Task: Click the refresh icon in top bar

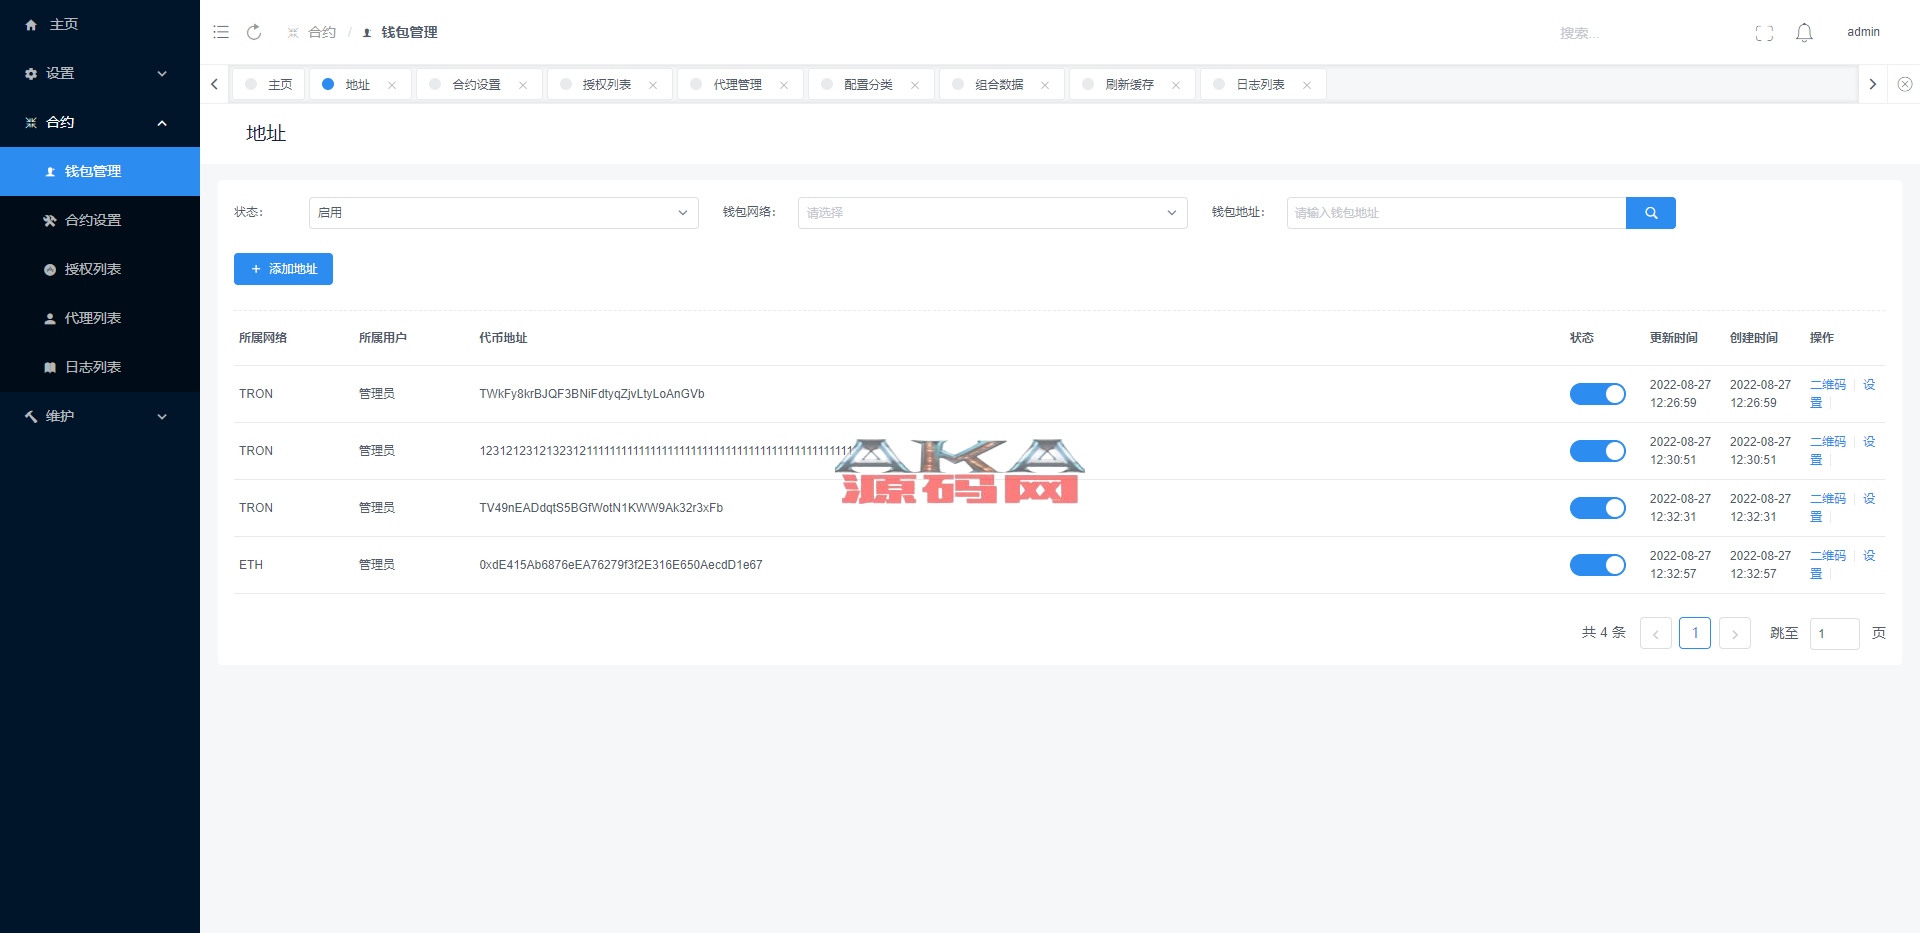Action: [x=254, y=32]
